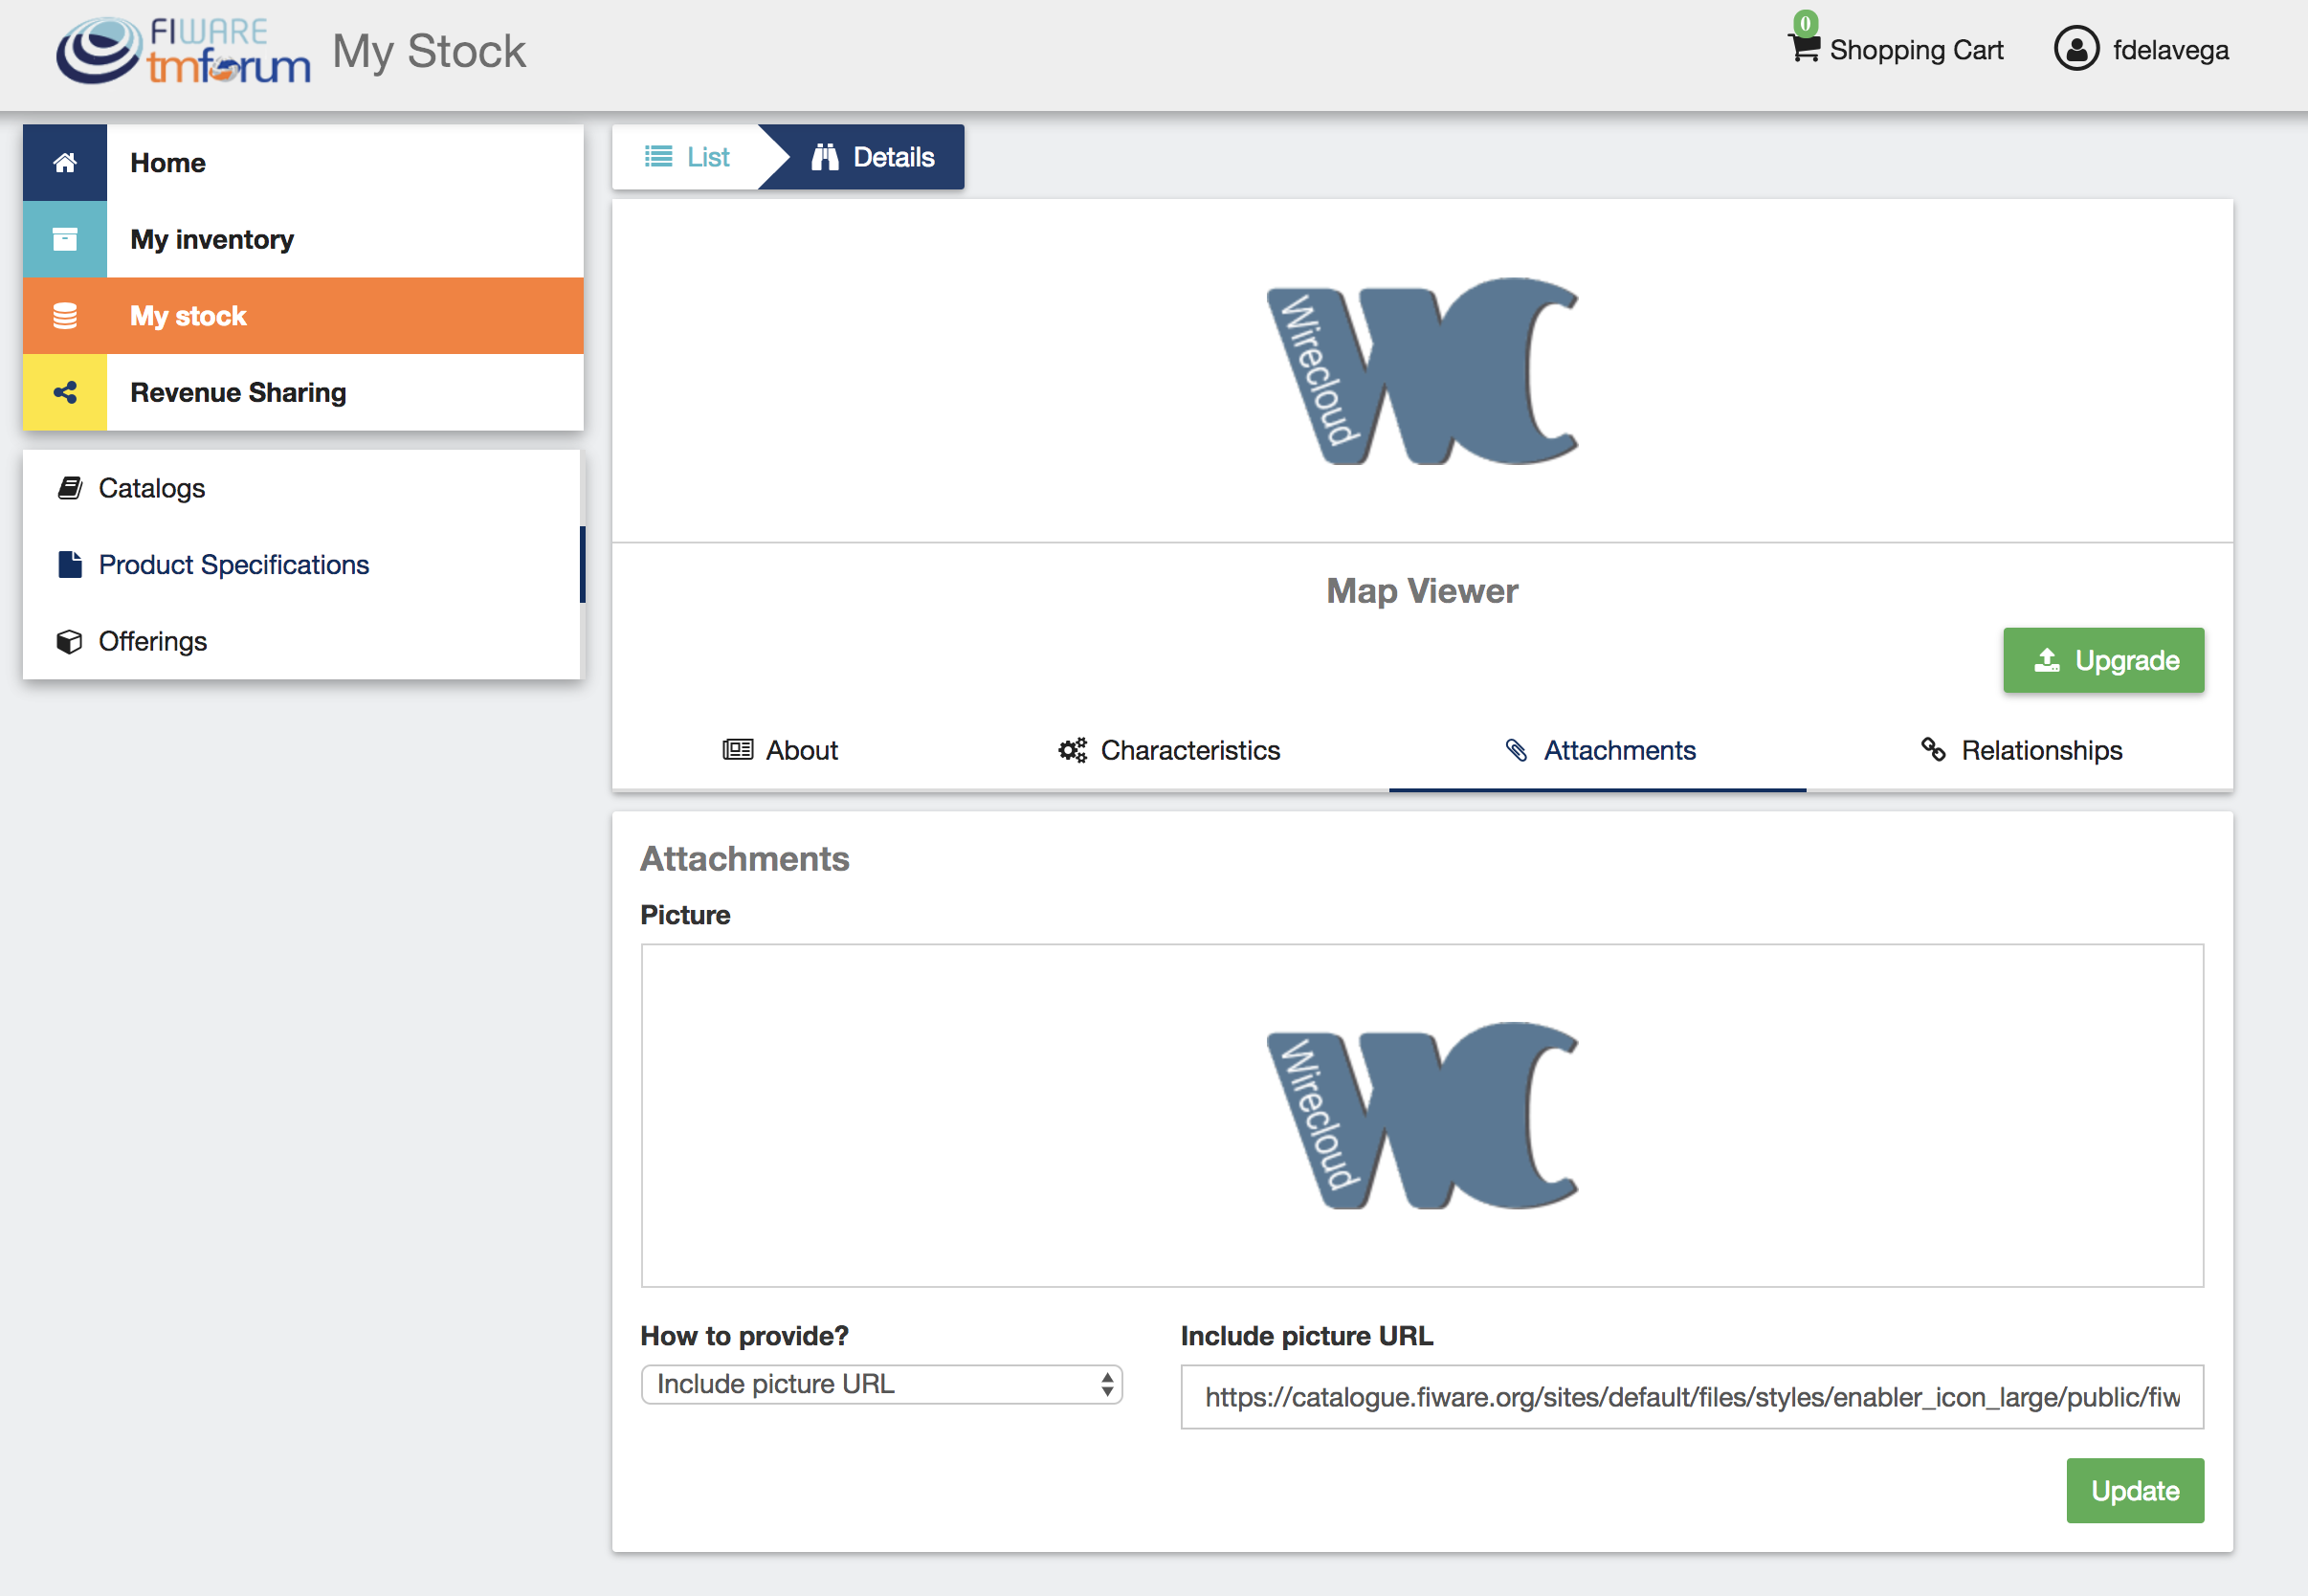Go to Catalogs section
The width and height of the screenshot is (2308, 1596).
pos(301,488)
